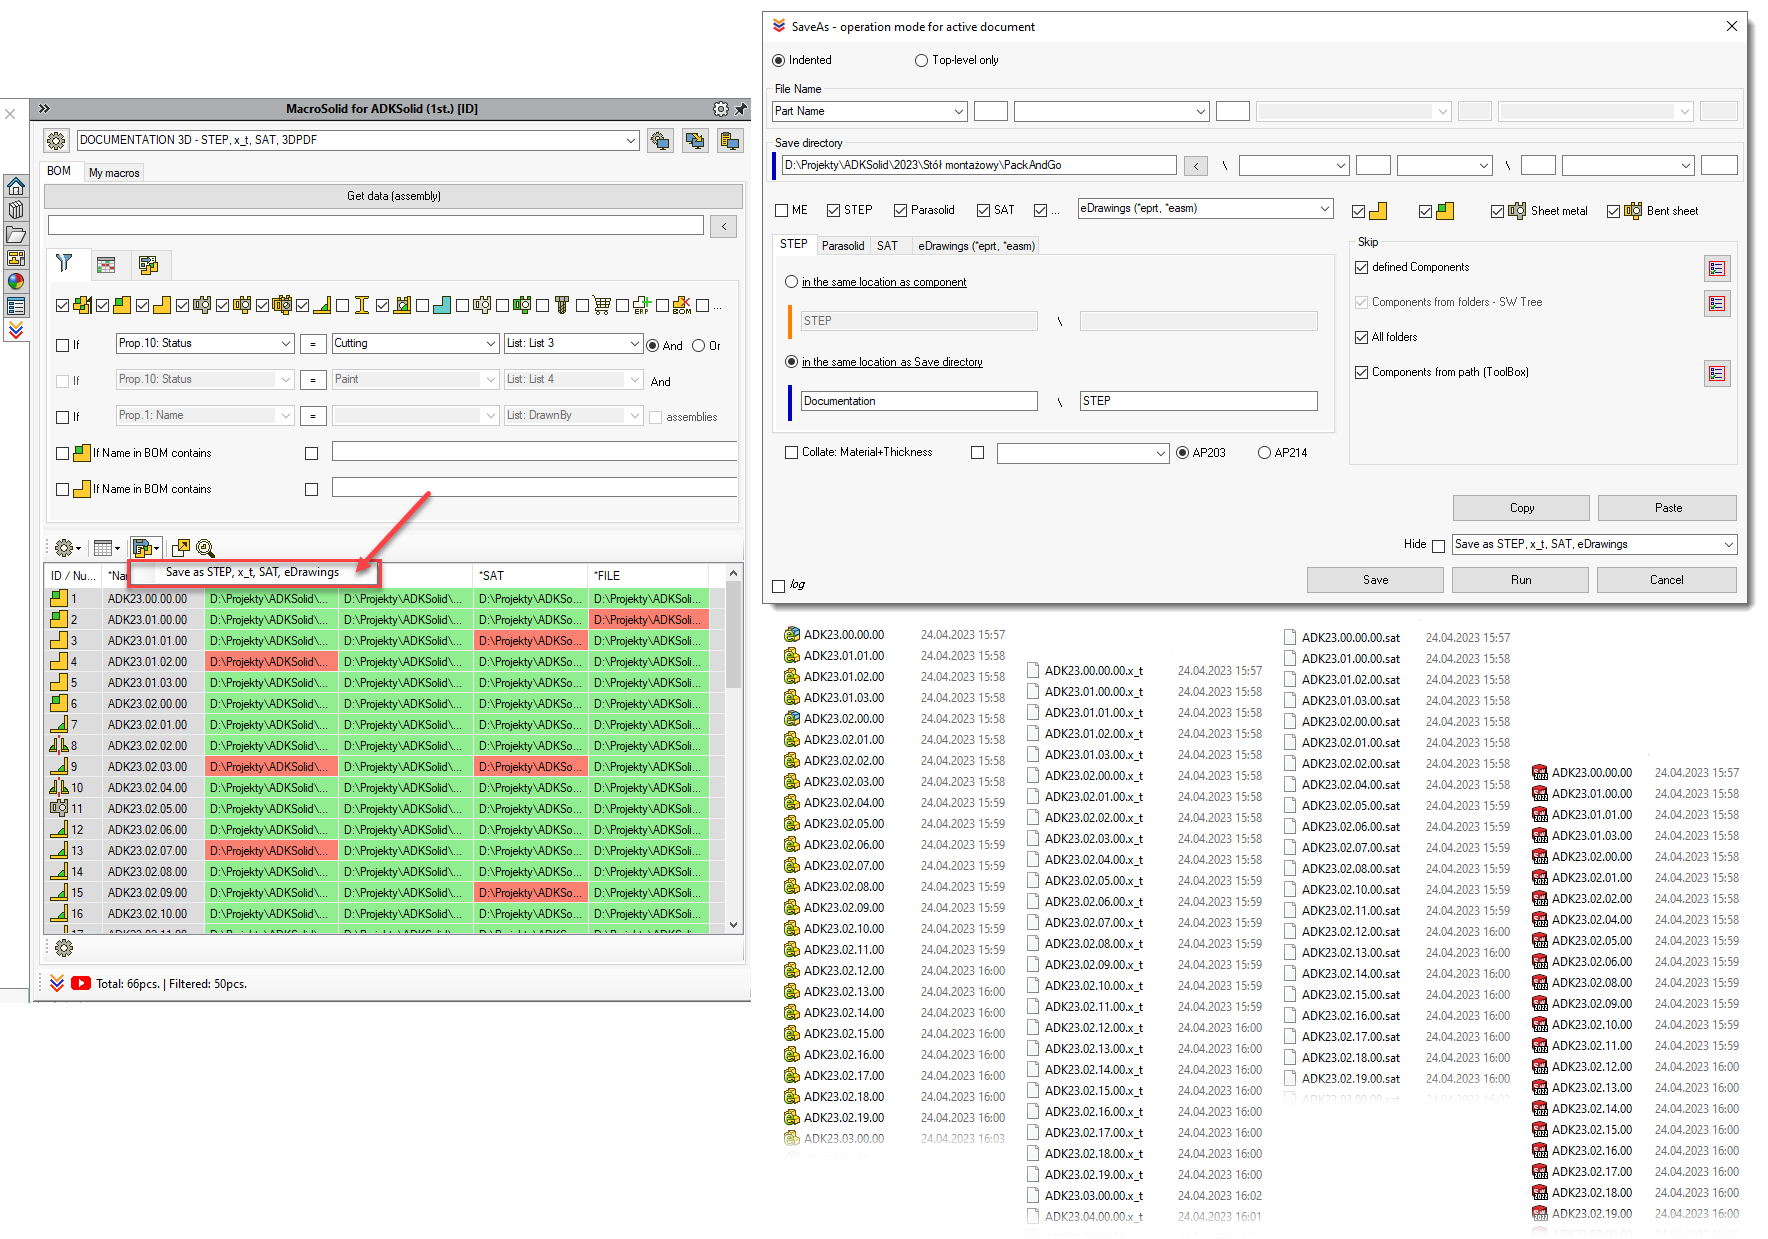The height and width of the screenshot is (1239, 1768).
Task: Open the gear dropdown arrow above table
Action: coord(80,549)
